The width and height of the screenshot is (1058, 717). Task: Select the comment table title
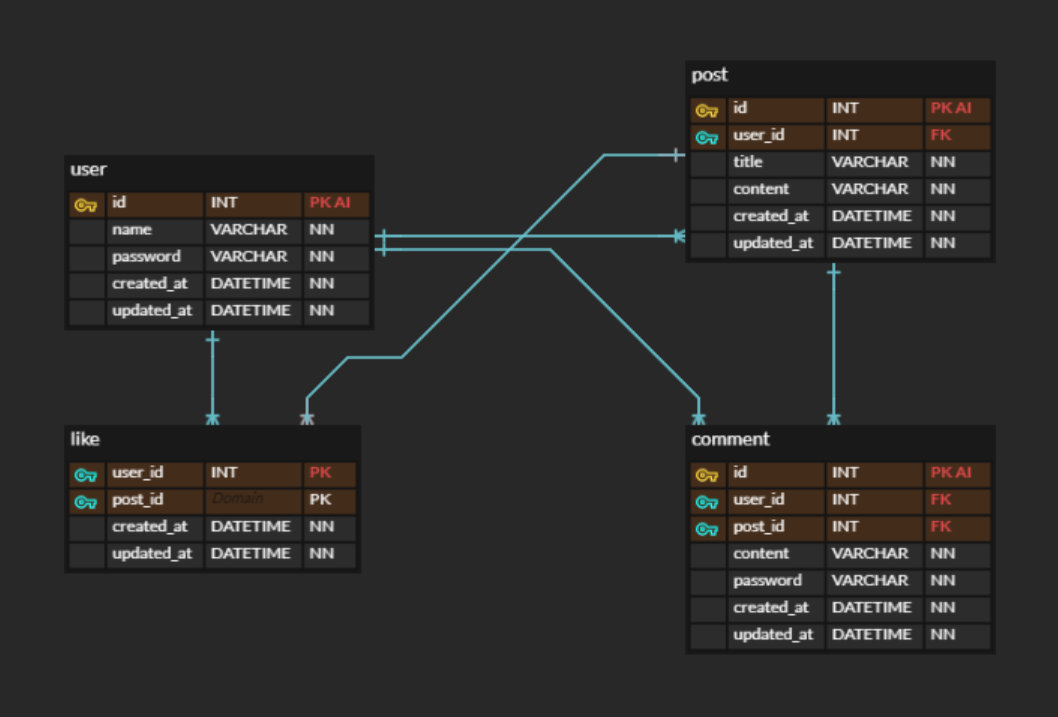tap(730, 439)
